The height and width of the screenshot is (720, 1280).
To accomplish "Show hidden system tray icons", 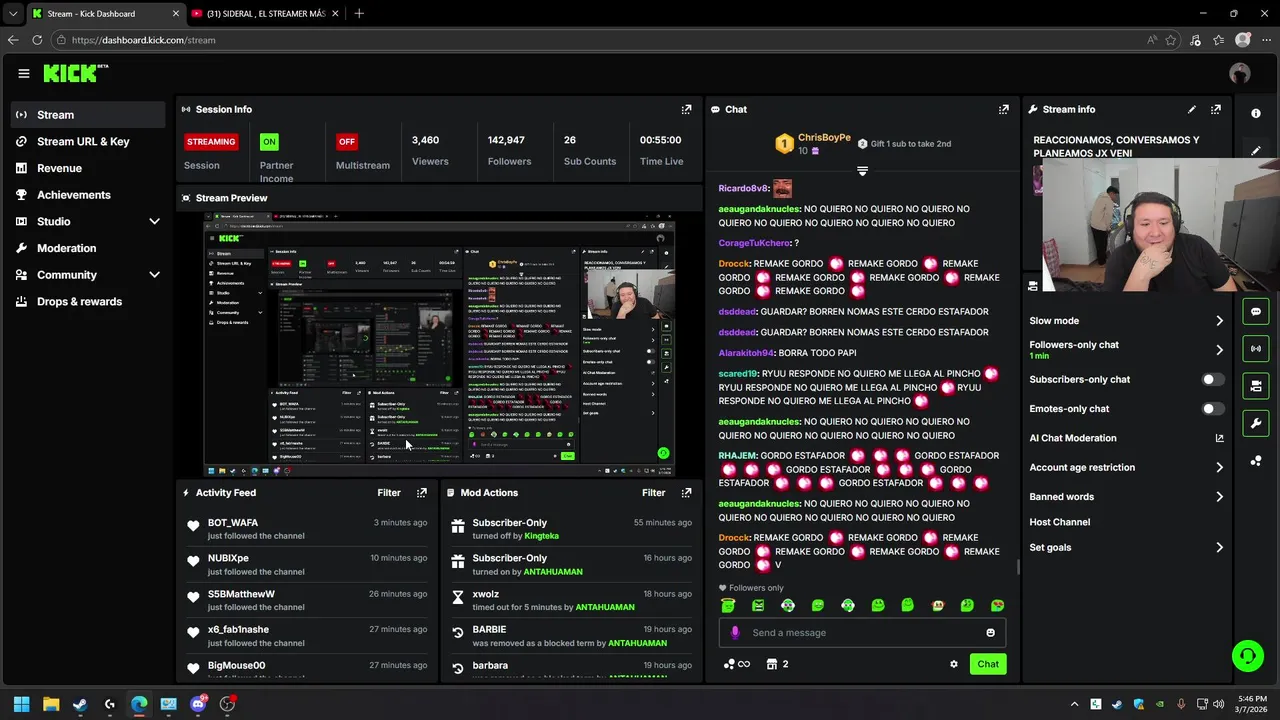I will coord(1075,704).
